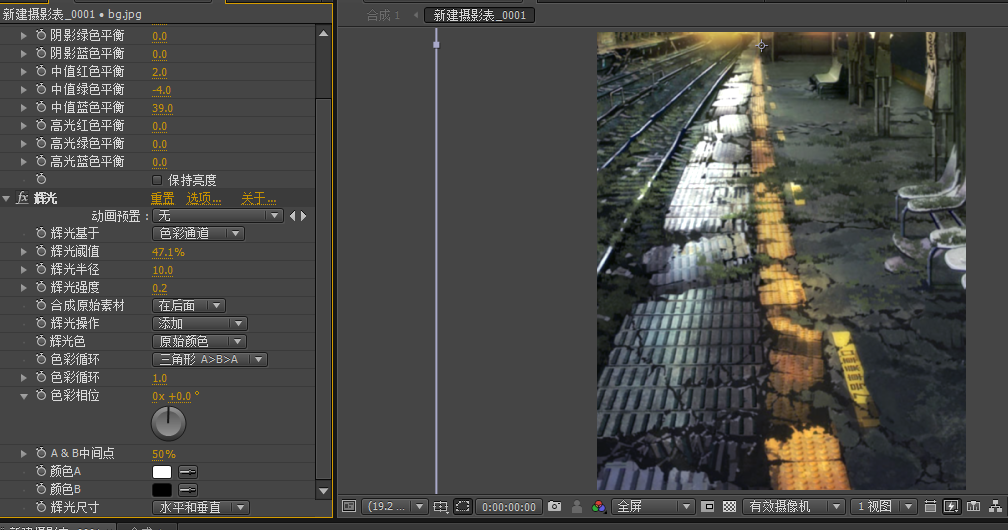The width and height of the screenshot is (1008, 530).
Task: Toggle the stopwatch for 辉光半径
Action: (41, 270)
